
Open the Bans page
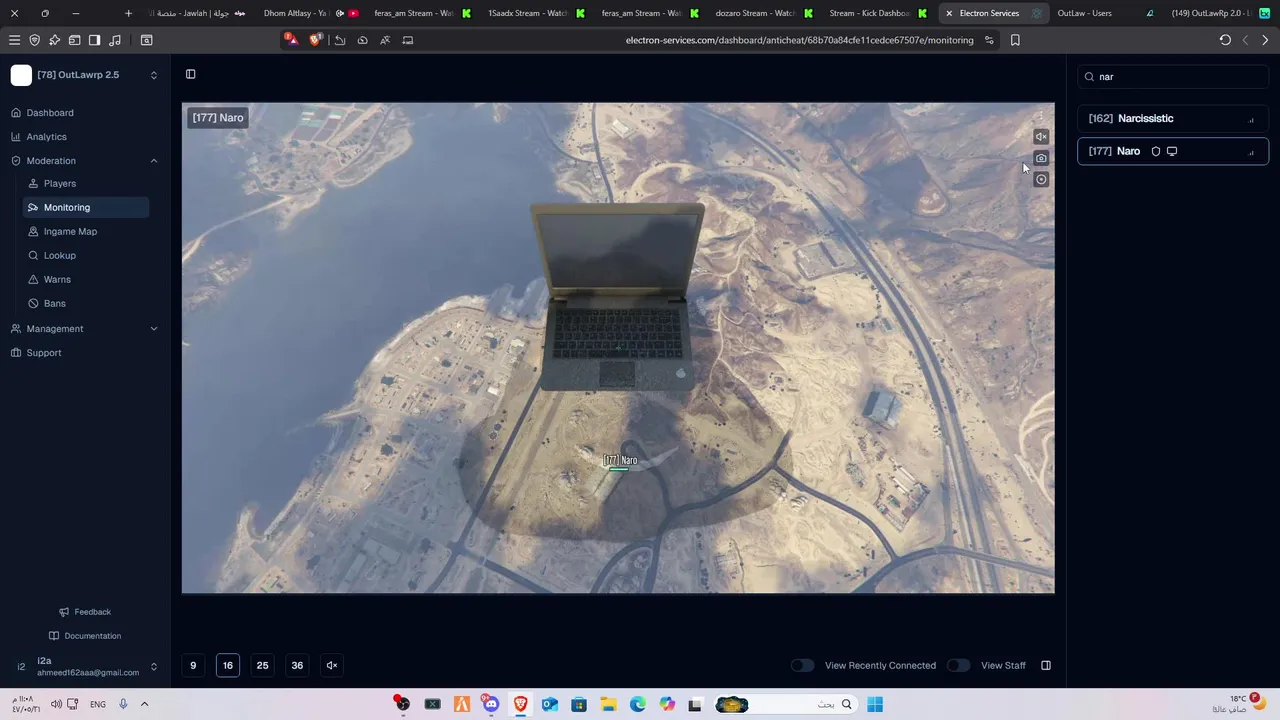coord(86,303)
